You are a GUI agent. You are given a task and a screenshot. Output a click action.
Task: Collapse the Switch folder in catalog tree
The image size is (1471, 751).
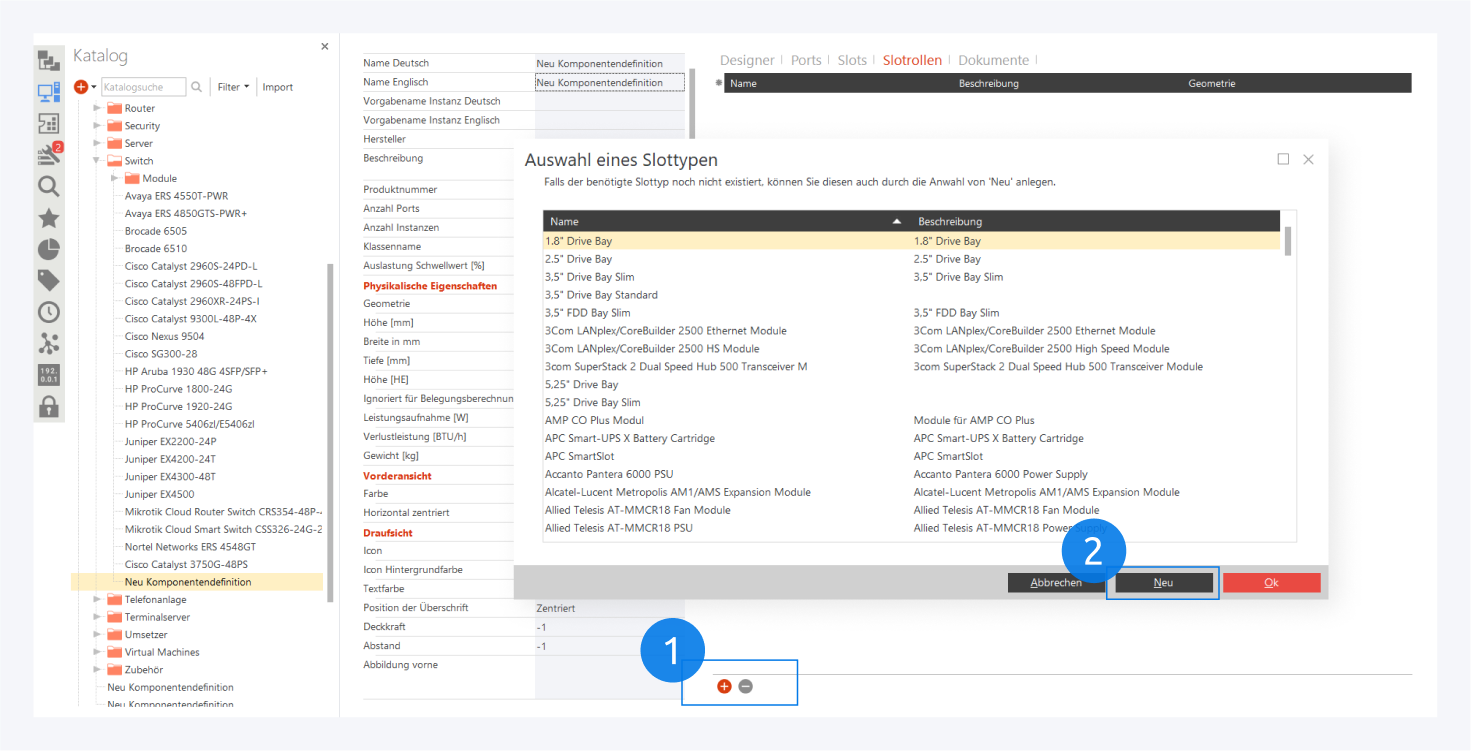point(97,161)
